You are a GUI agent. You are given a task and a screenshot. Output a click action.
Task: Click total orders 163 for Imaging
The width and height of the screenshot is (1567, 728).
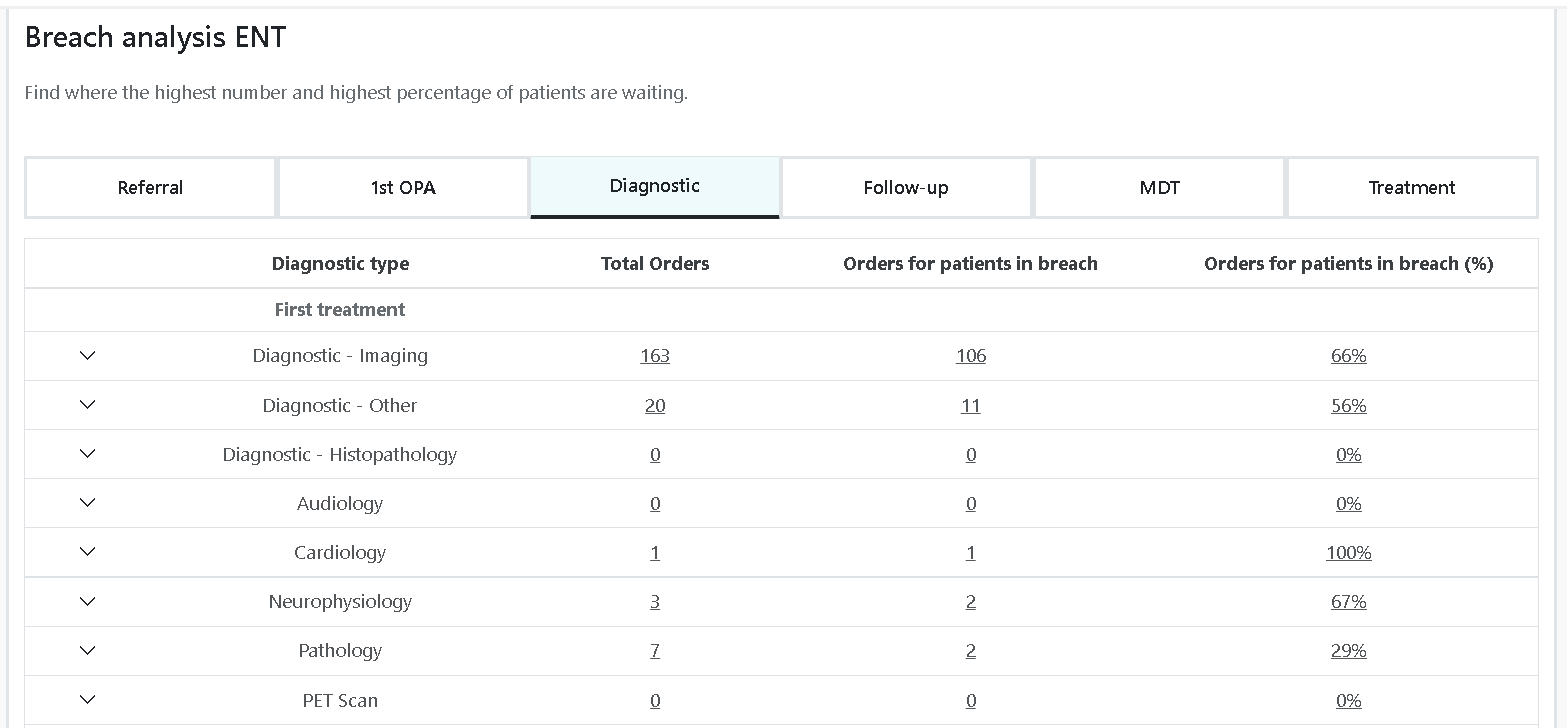[x=655, y=356]
